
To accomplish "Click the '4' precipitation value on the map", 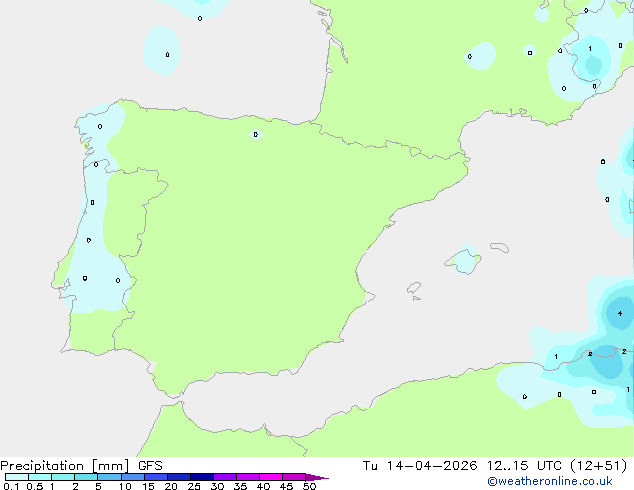I will 620,313.
